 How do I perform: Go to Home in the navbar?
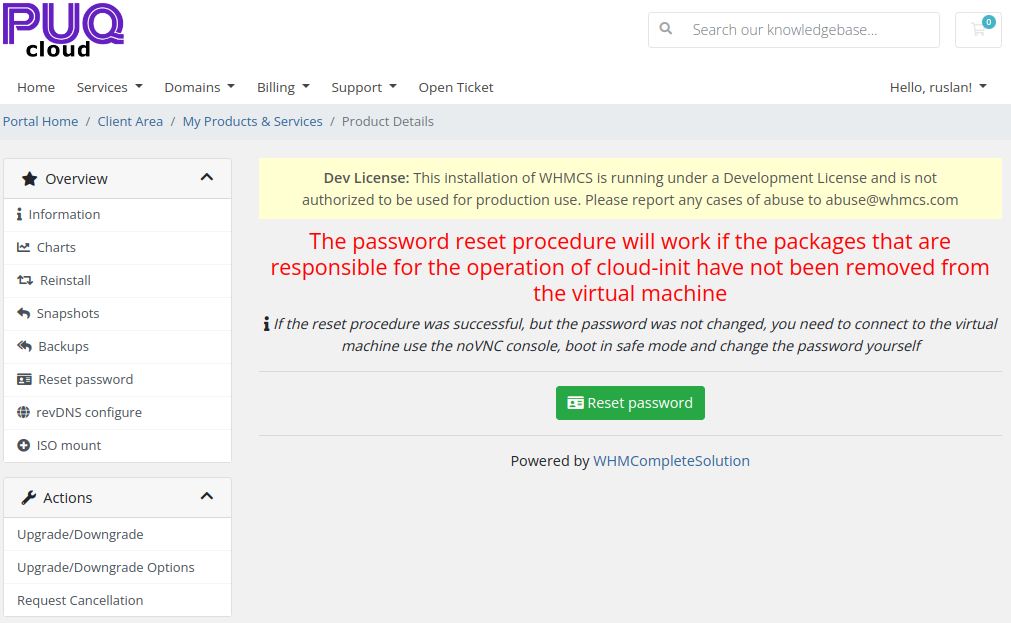[x=36, y=87]
